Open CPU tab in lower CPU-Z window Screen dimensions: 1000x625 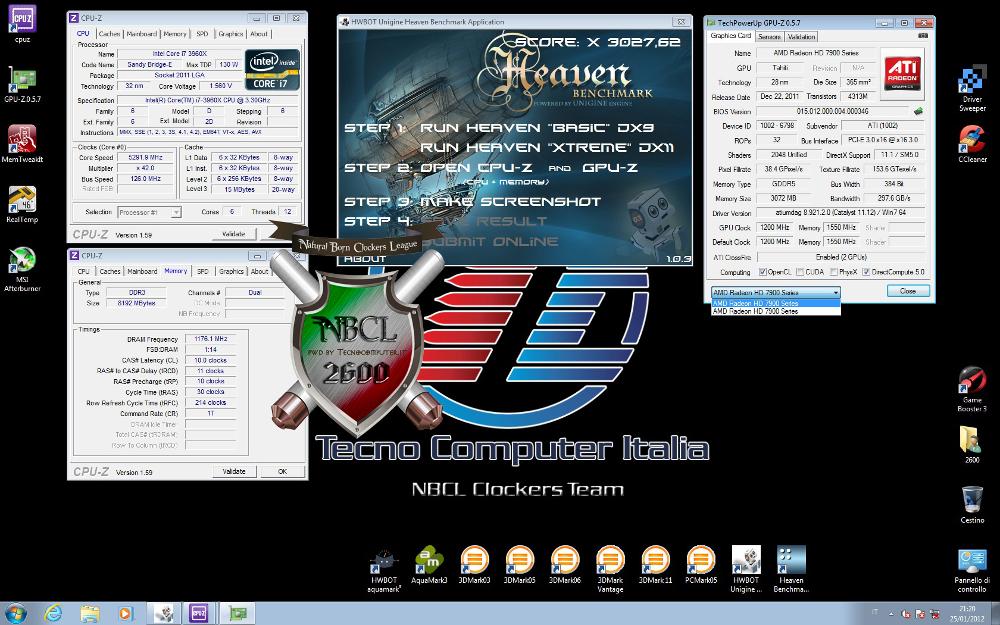[84, 271]
